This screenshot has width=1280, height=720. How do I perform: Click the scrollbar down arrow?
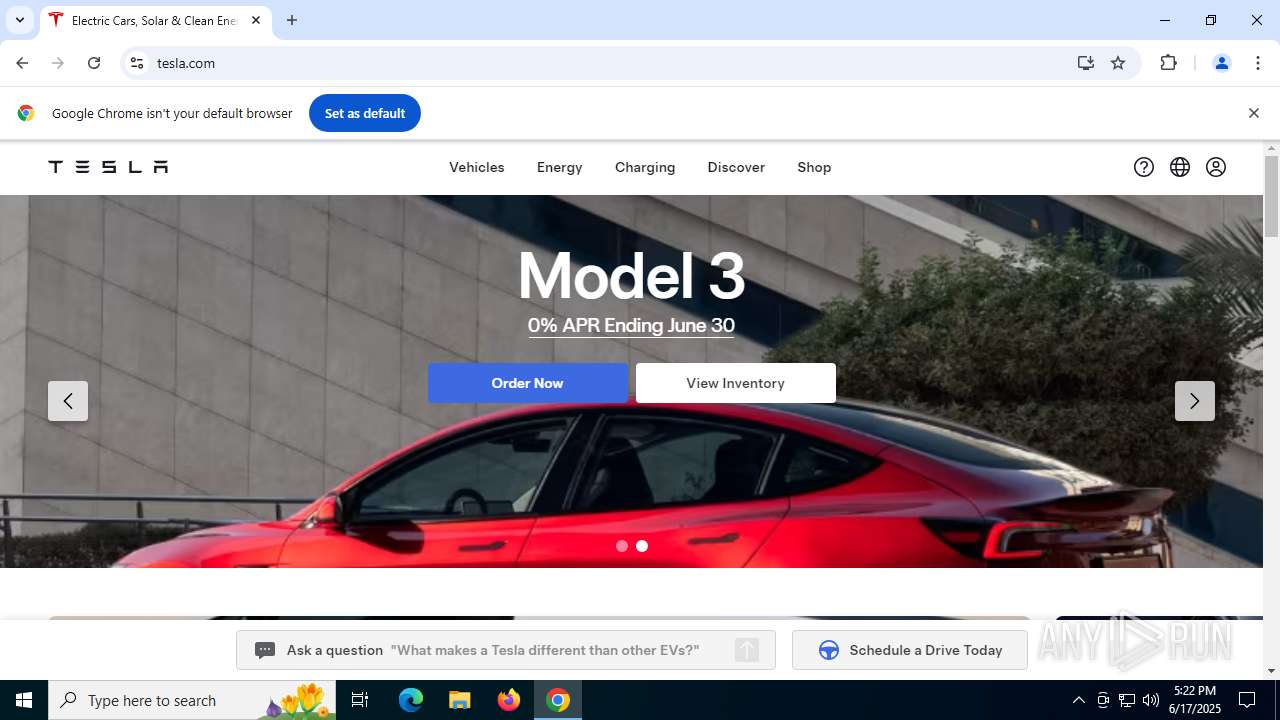tap(1271, 671)
